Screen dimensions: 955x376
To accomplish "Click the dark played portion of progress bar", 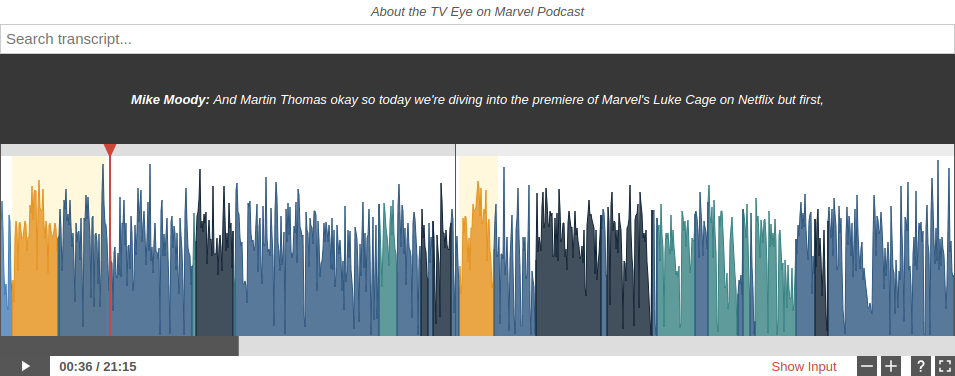I will click(x=119, y=346).
